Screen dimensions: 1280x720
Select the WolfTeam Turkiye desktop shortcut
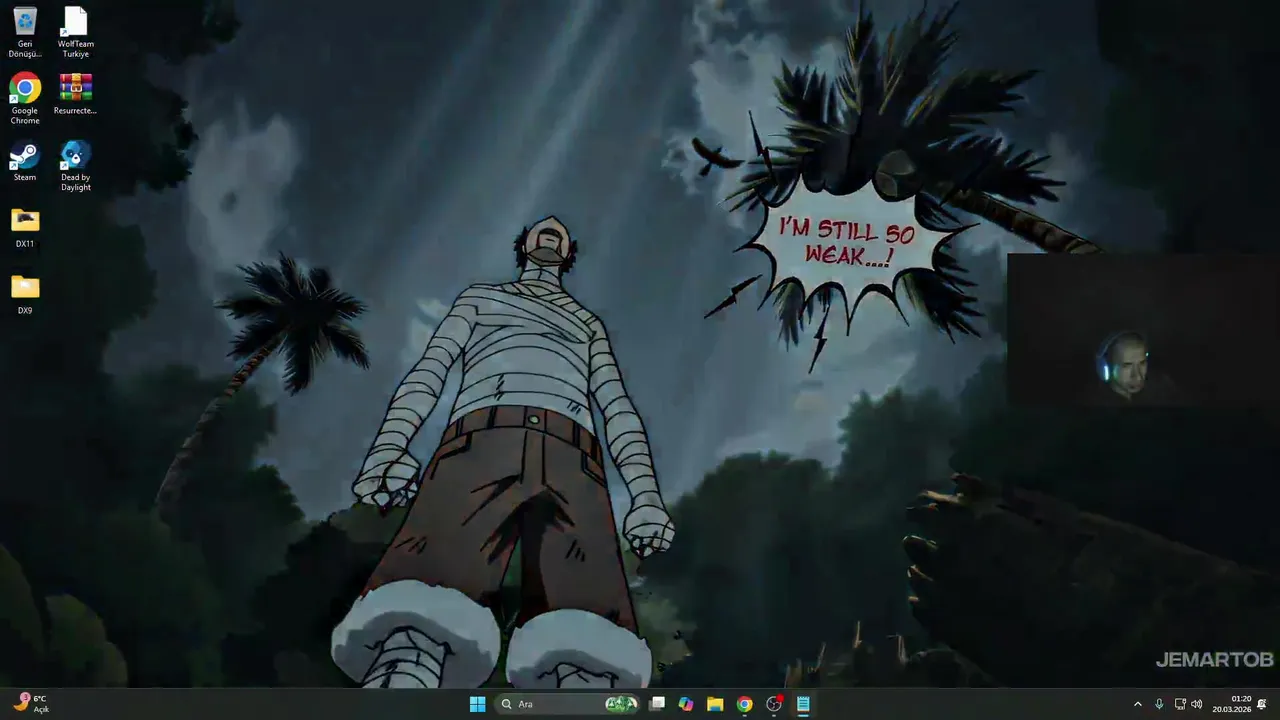click(x=76, y=32)
